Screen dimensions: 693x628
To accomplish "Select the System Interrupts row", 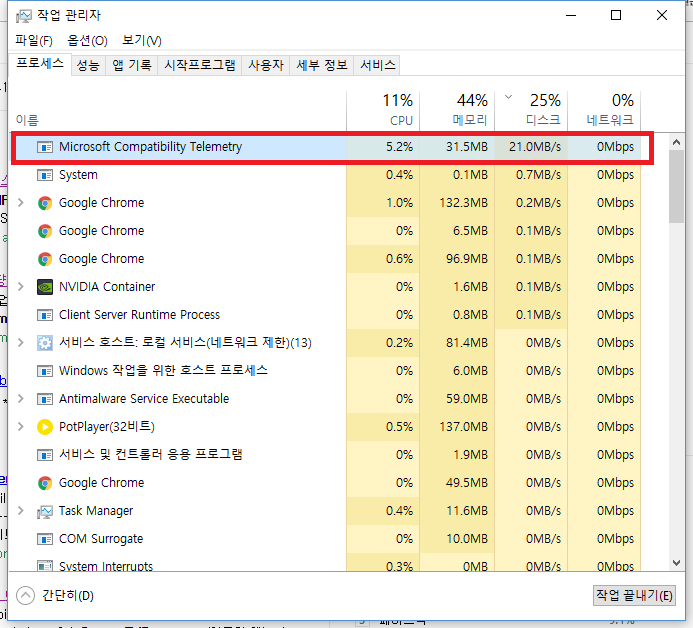I will click(x=326, y=564).
